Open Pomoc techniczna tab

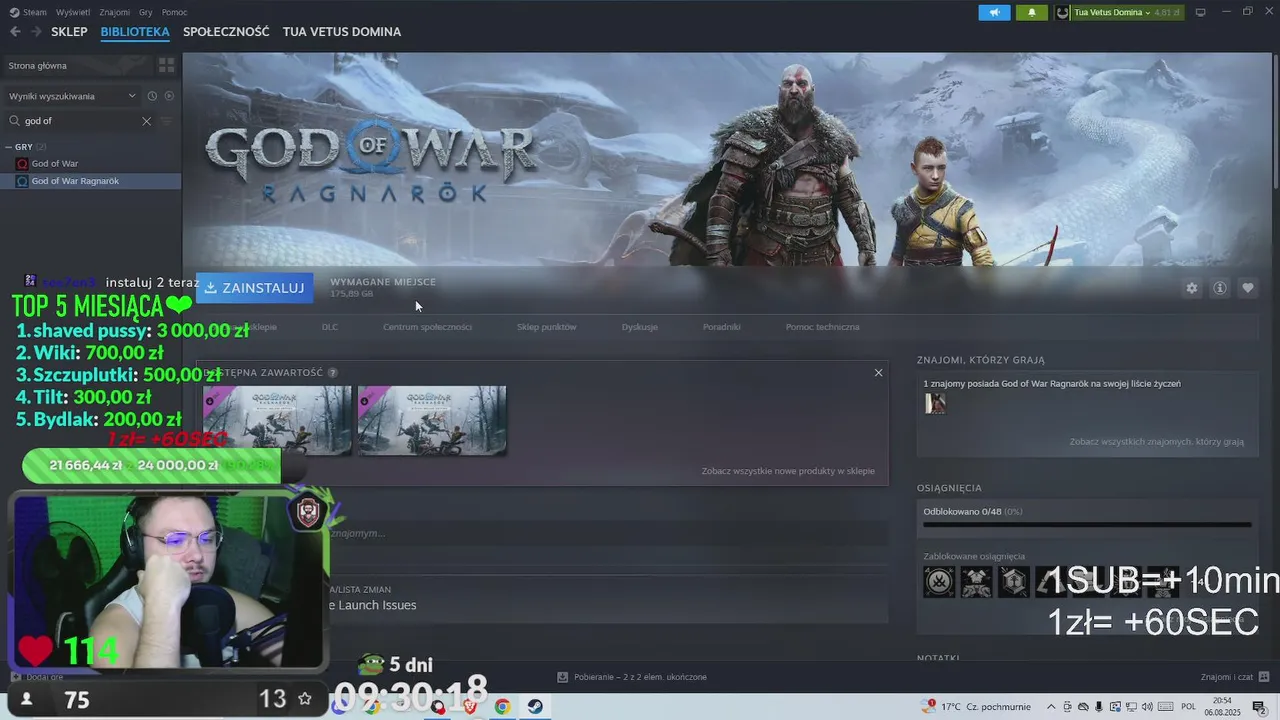[x=822, y=327]
